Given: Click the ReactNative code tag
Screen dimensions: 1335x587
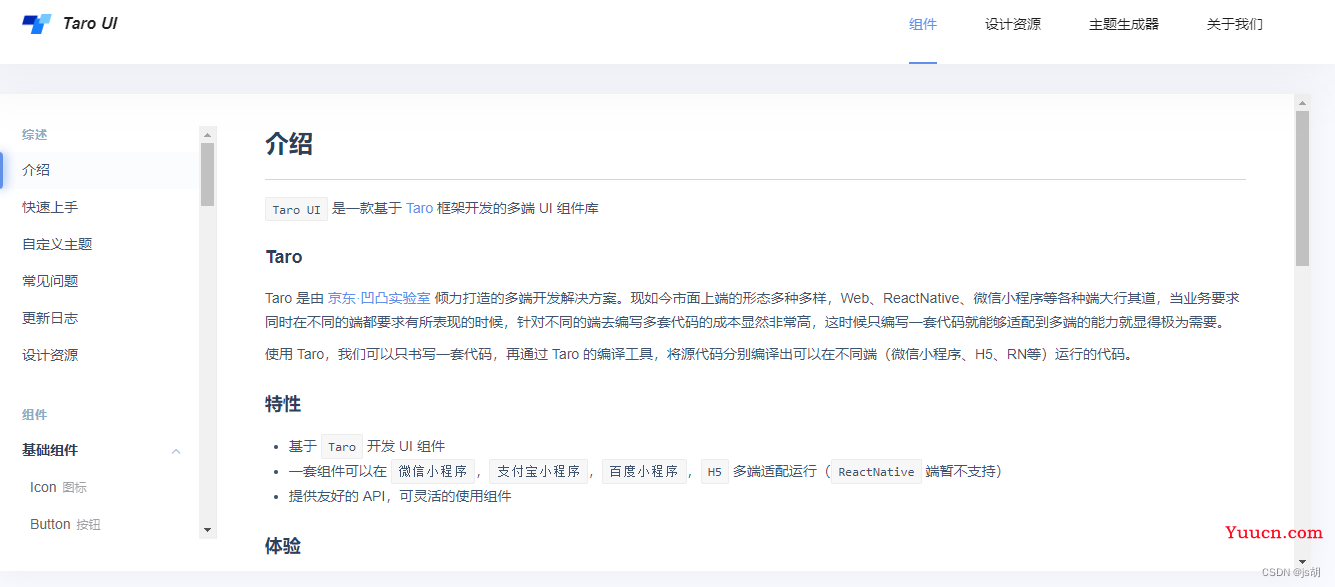Looking at the screenshot, I should coord(877,471).
